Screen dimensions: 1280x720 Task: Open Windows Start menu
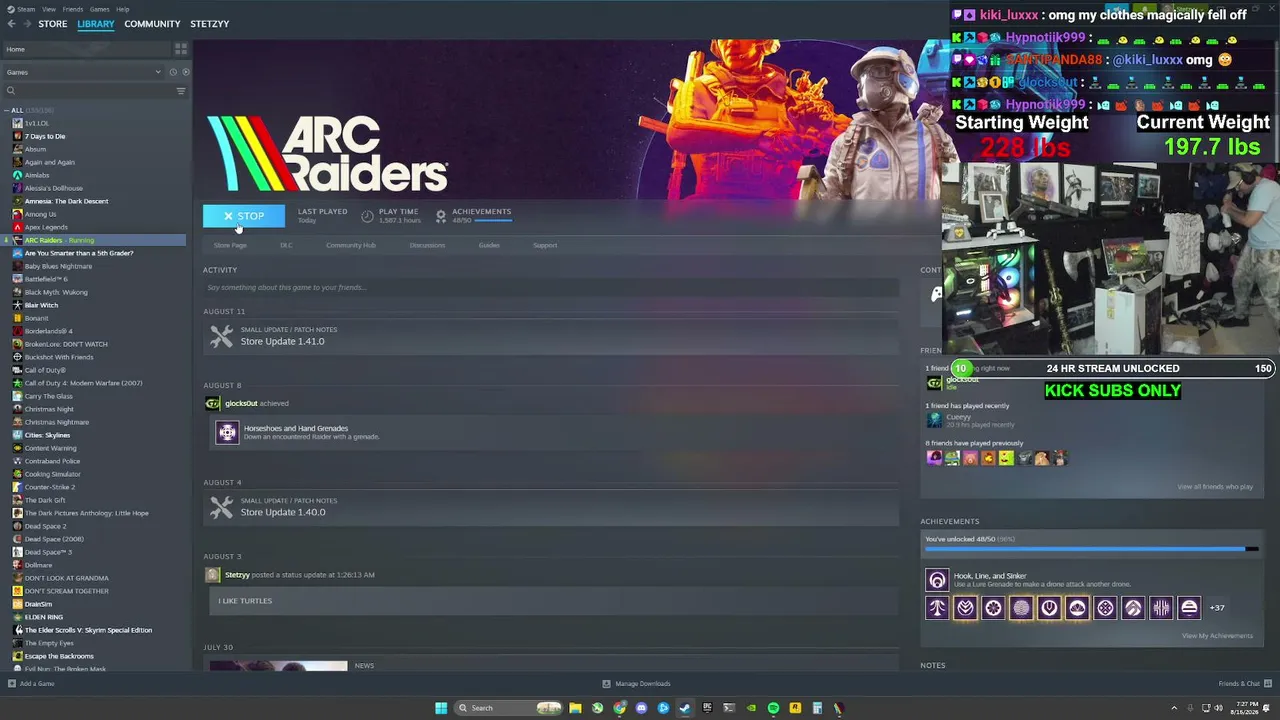click(441, 708)
